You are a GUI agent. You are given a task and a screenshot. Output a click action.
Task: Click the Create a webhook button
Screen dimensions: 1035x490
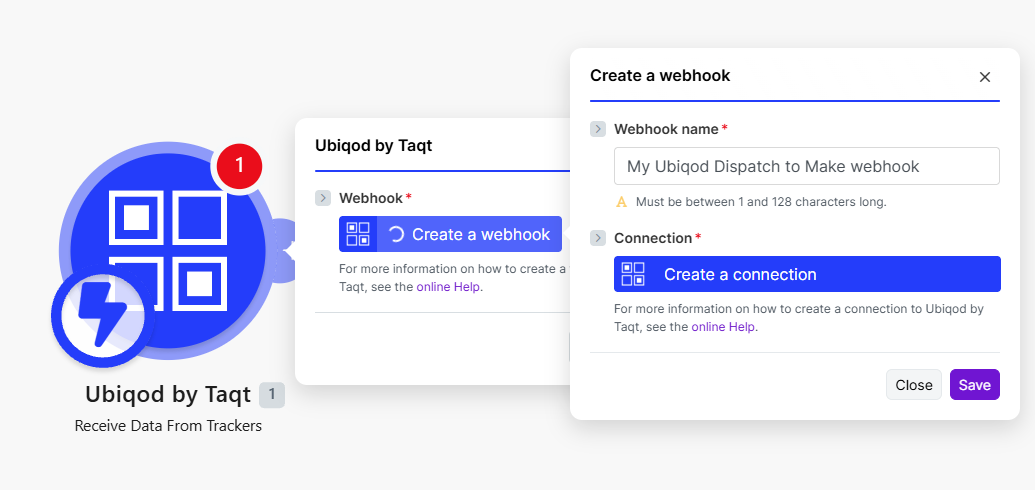(x=450, y=234)
